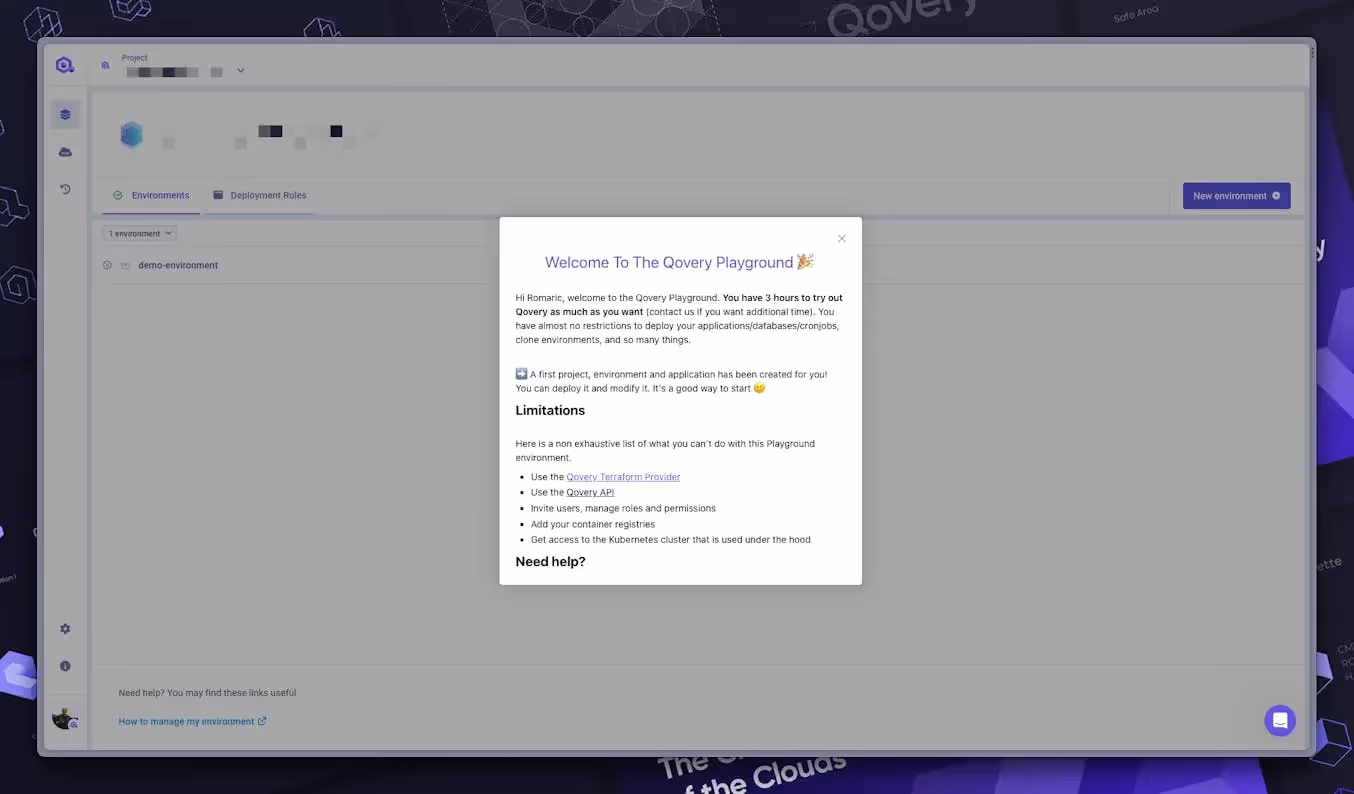
Task: Close the Welcome To The Qovery Playground dialog
Action: click(x=842, y=238)
